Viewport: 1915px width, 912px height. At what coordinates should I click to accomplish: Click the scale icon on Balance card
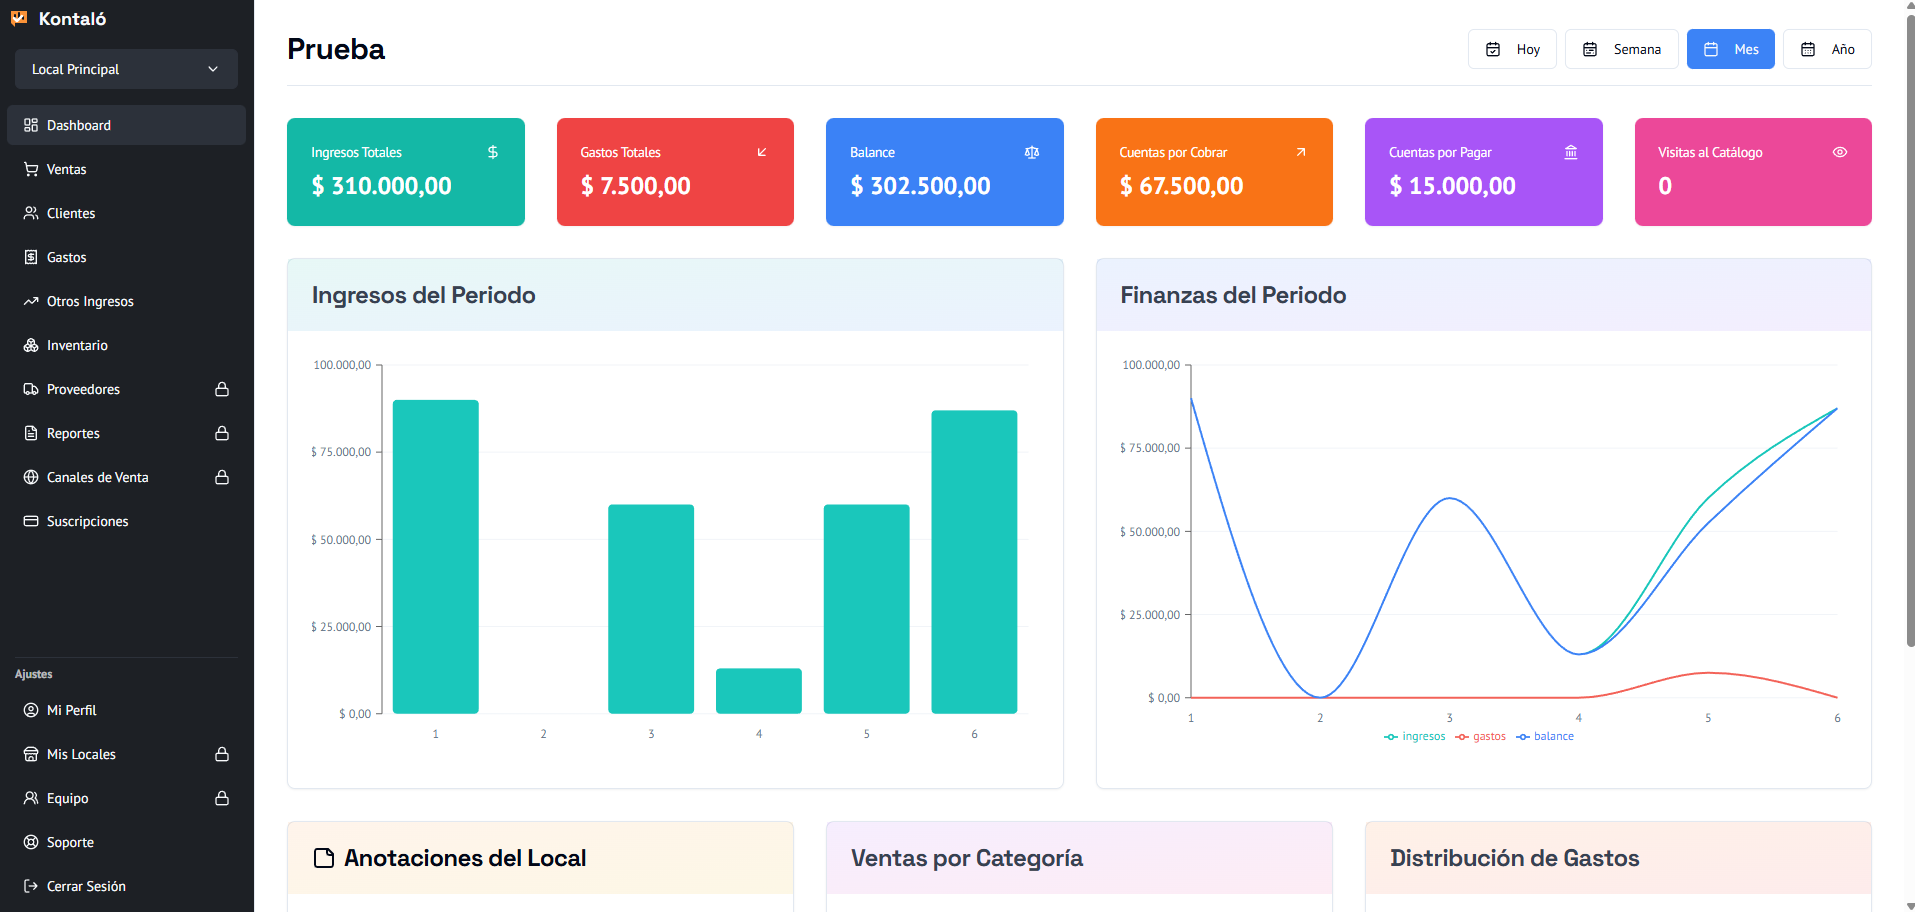[1031, 152]
